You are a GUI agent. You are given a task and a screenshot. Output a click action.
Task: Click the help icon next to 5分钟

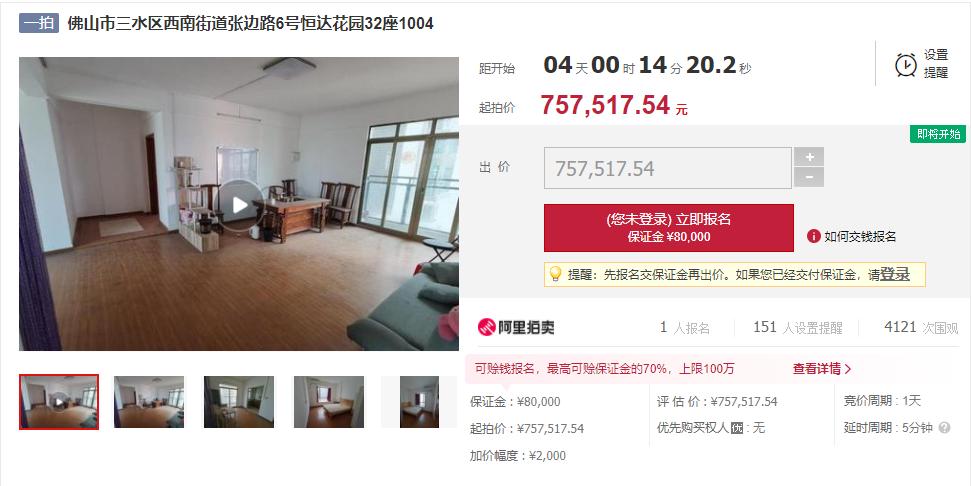coord(944,428)
